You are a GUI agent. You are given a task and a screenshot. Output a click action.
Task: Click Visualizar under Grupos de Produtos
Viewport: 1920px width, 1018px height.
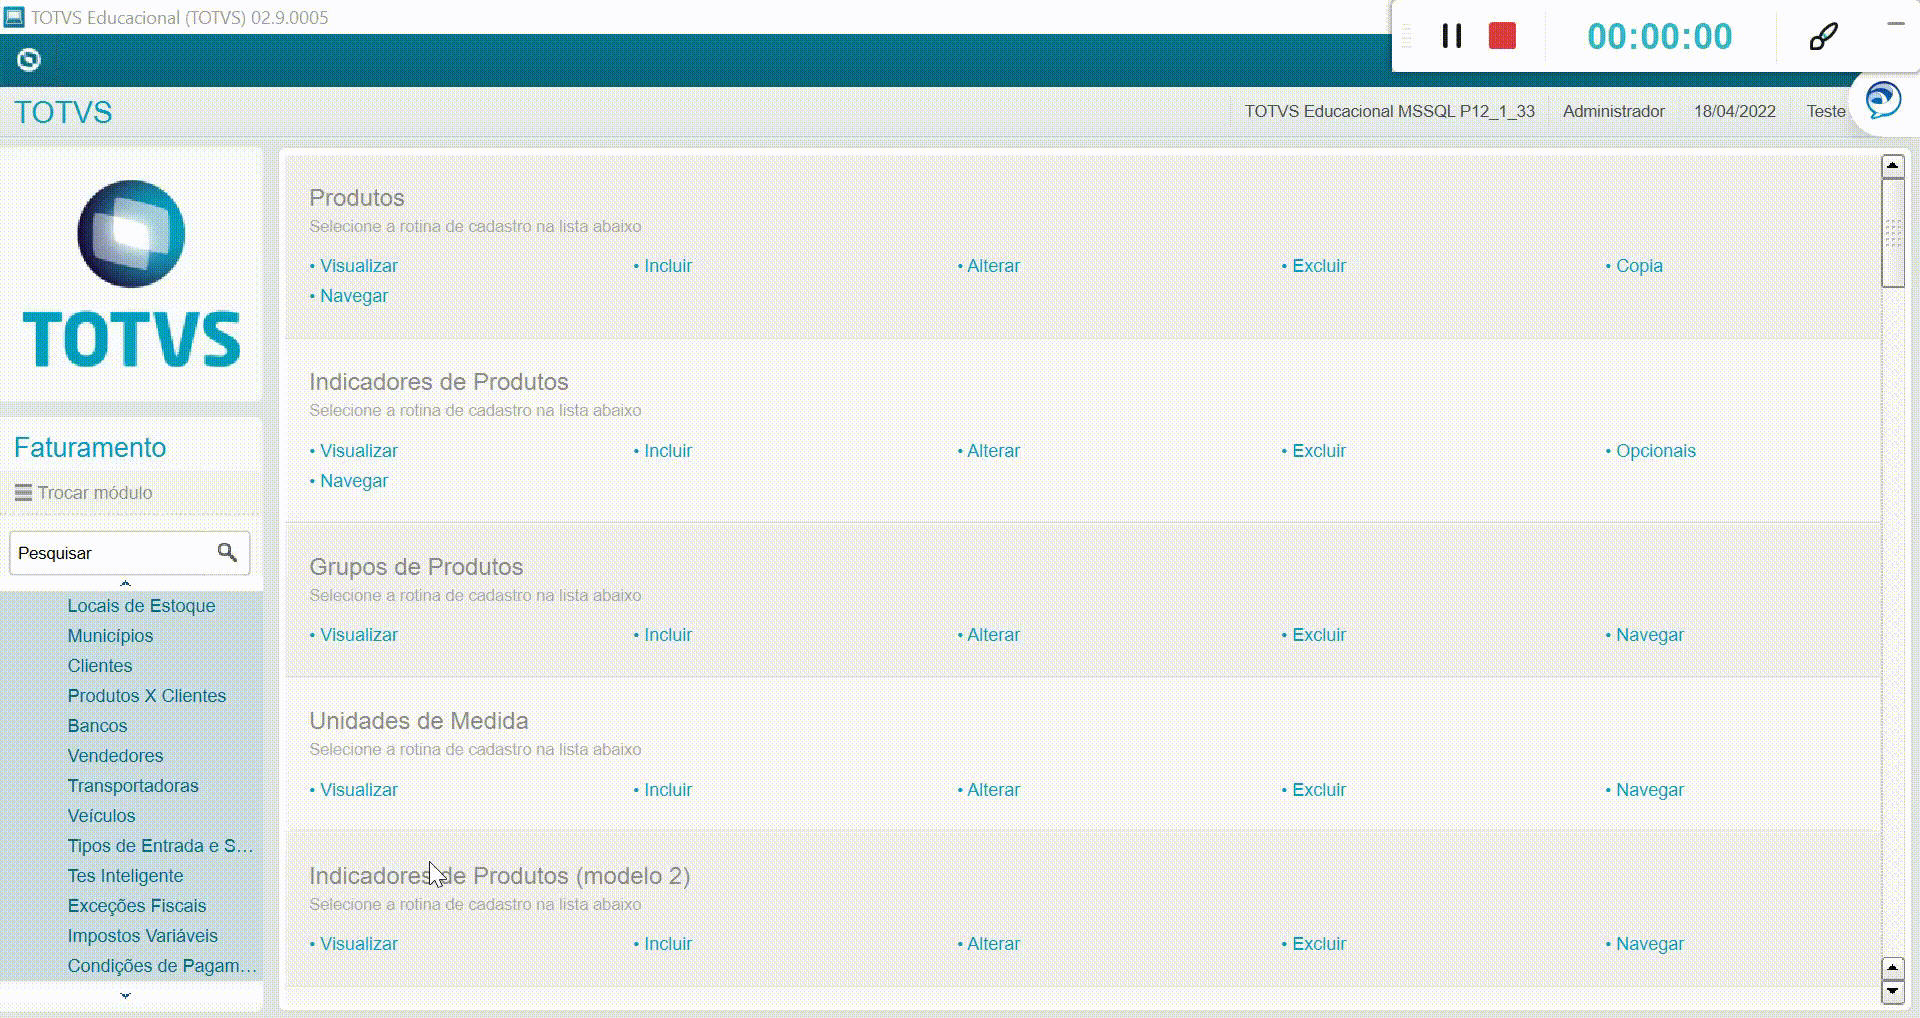tap(358, 635)
